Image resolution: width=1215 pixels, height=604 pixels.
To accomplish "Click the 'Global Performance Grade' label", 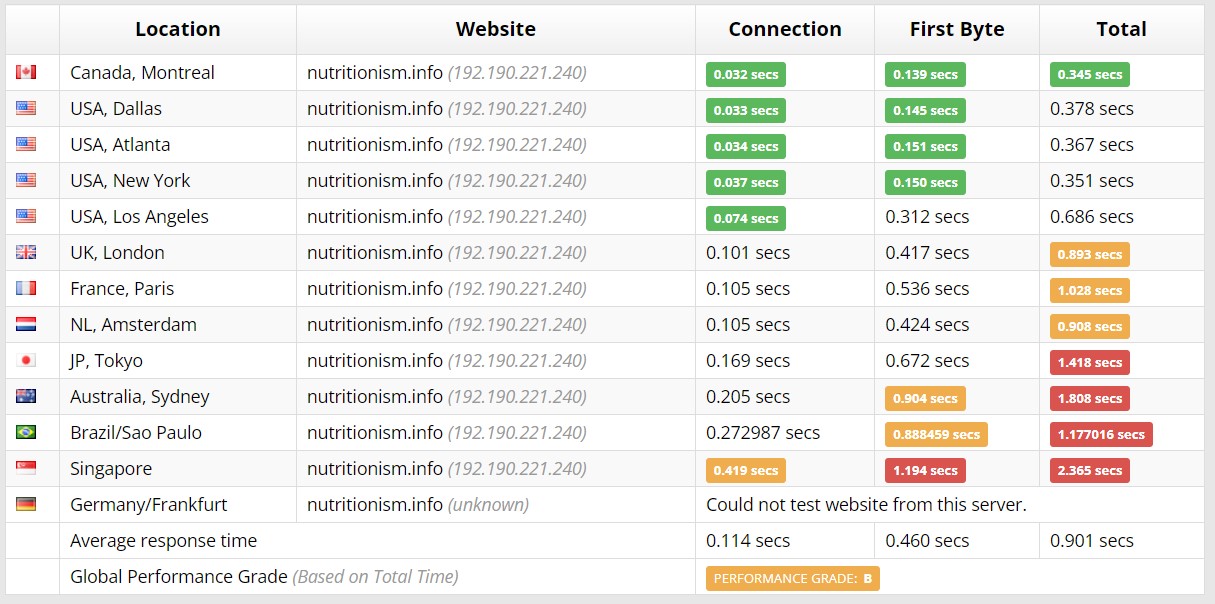I will (179, 576).
